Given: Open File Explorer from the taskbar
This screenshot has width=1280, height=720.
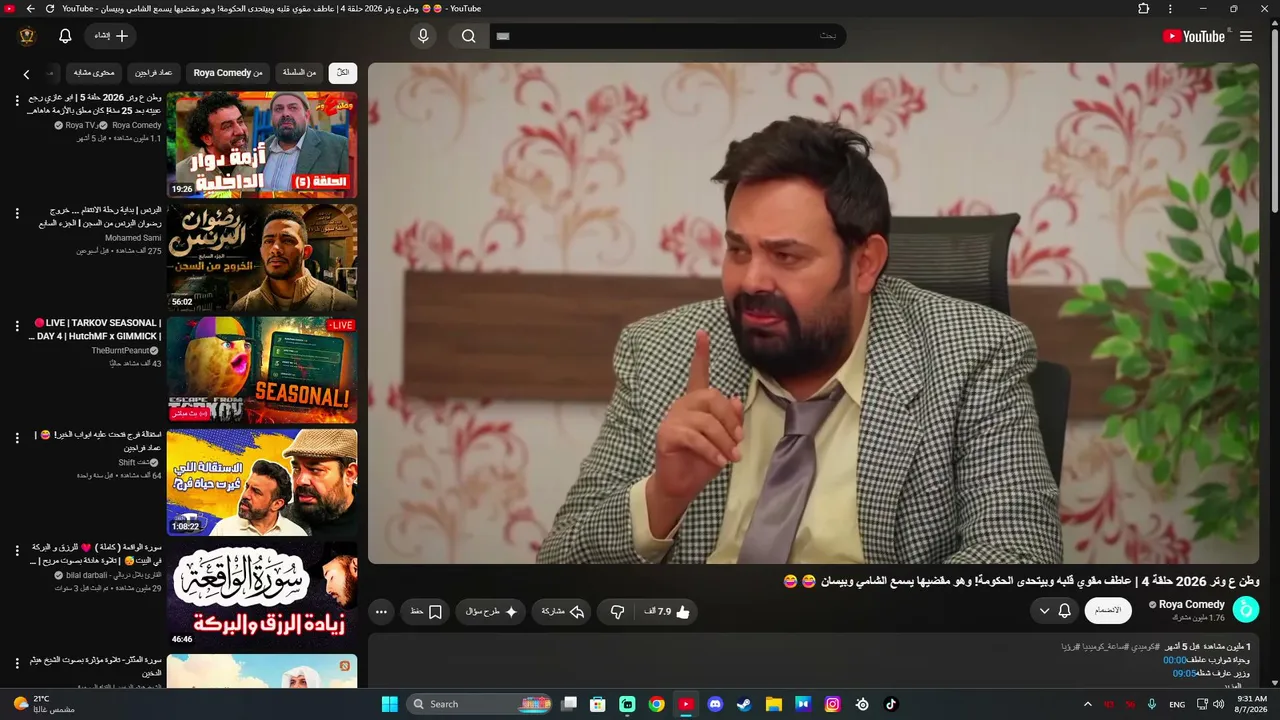Looking at the screenshot, I should [773, 704].
